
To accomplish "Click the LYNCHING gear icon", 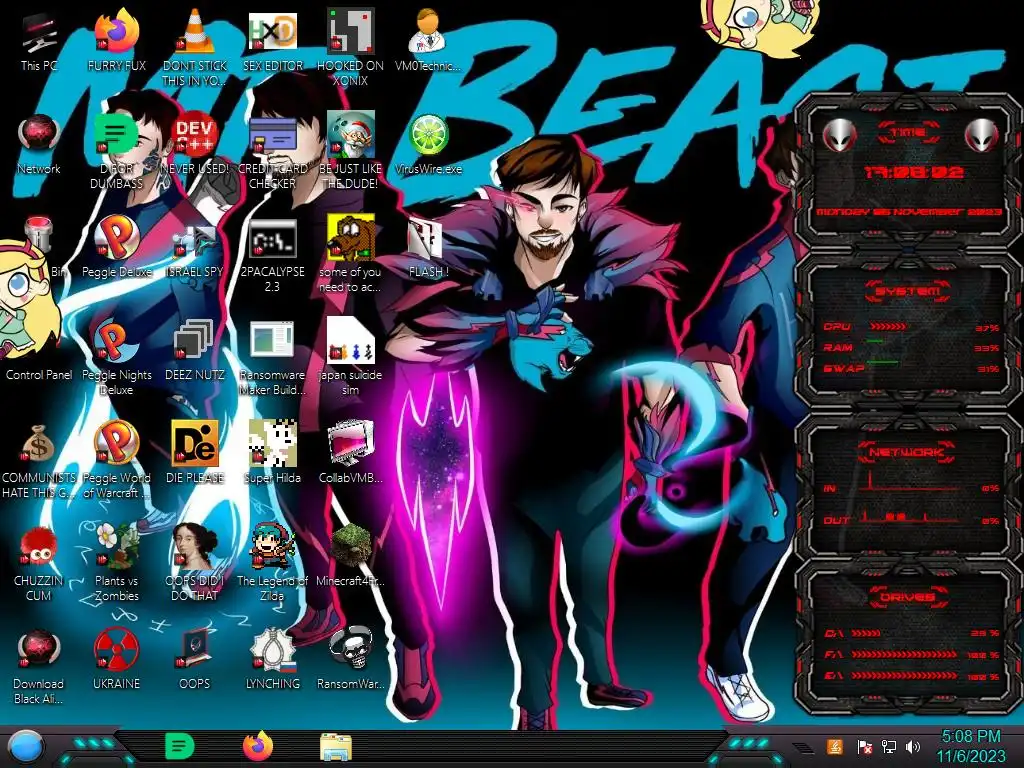I will click(272, 650).
